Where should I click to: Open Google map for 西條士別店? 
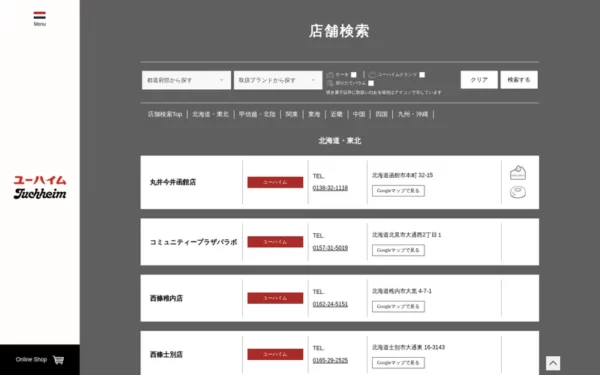398,363
